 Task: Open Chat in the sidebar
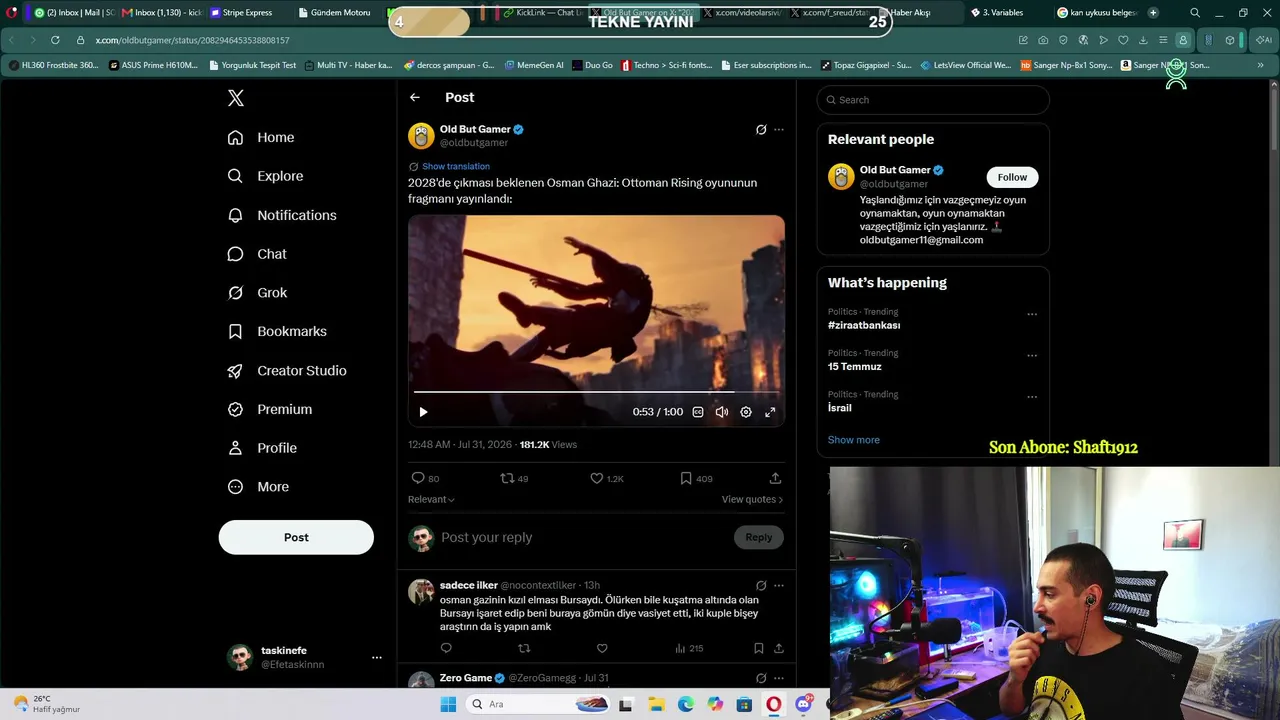(x=257, y=254)
